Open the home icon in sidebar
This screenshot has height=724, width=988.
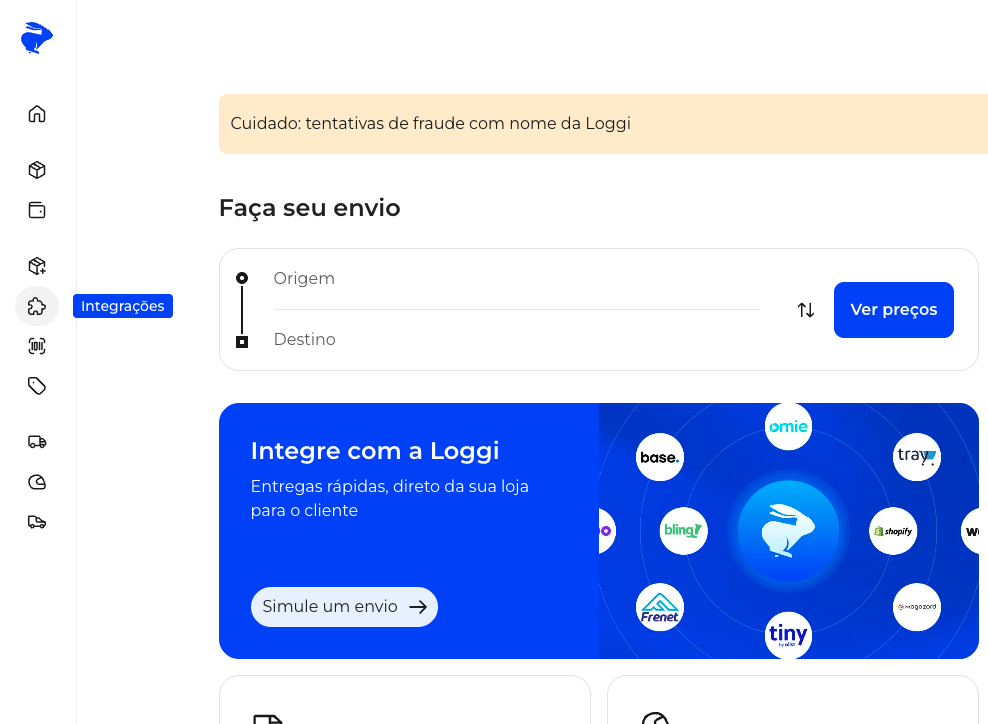37,114
